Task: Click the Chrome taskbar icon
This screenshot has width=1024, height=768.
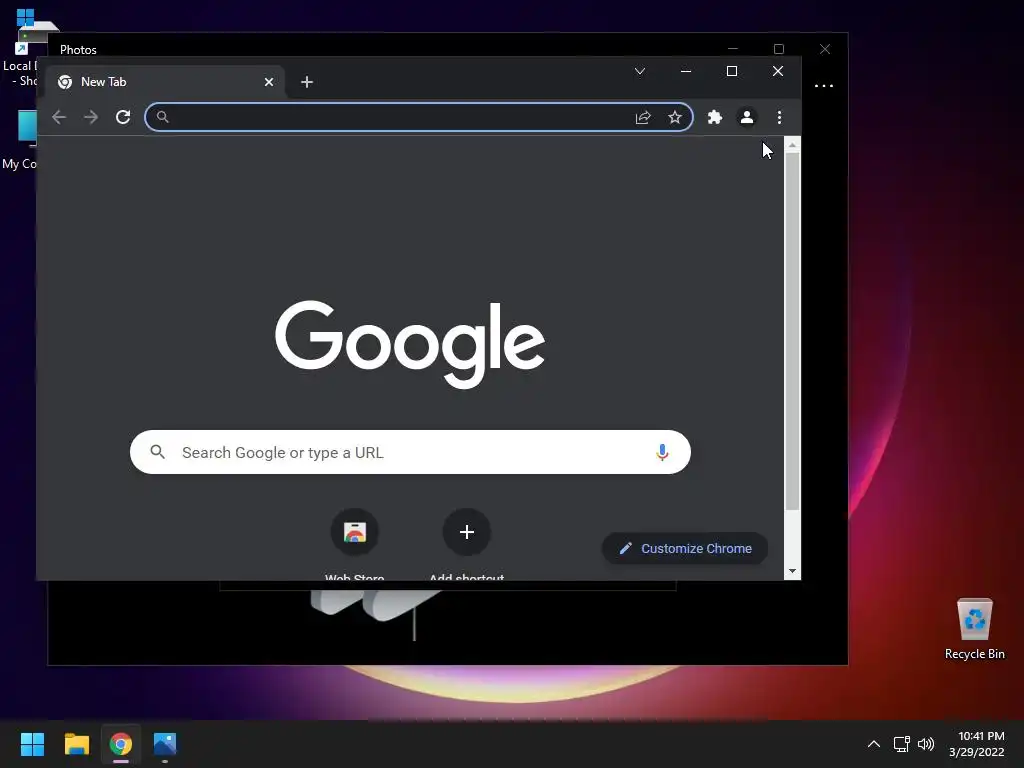Action: (121, 744)
